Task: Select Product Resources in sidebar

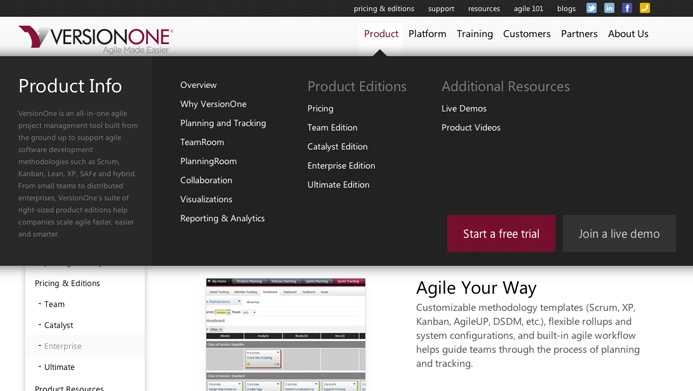Action: point(69,388)
